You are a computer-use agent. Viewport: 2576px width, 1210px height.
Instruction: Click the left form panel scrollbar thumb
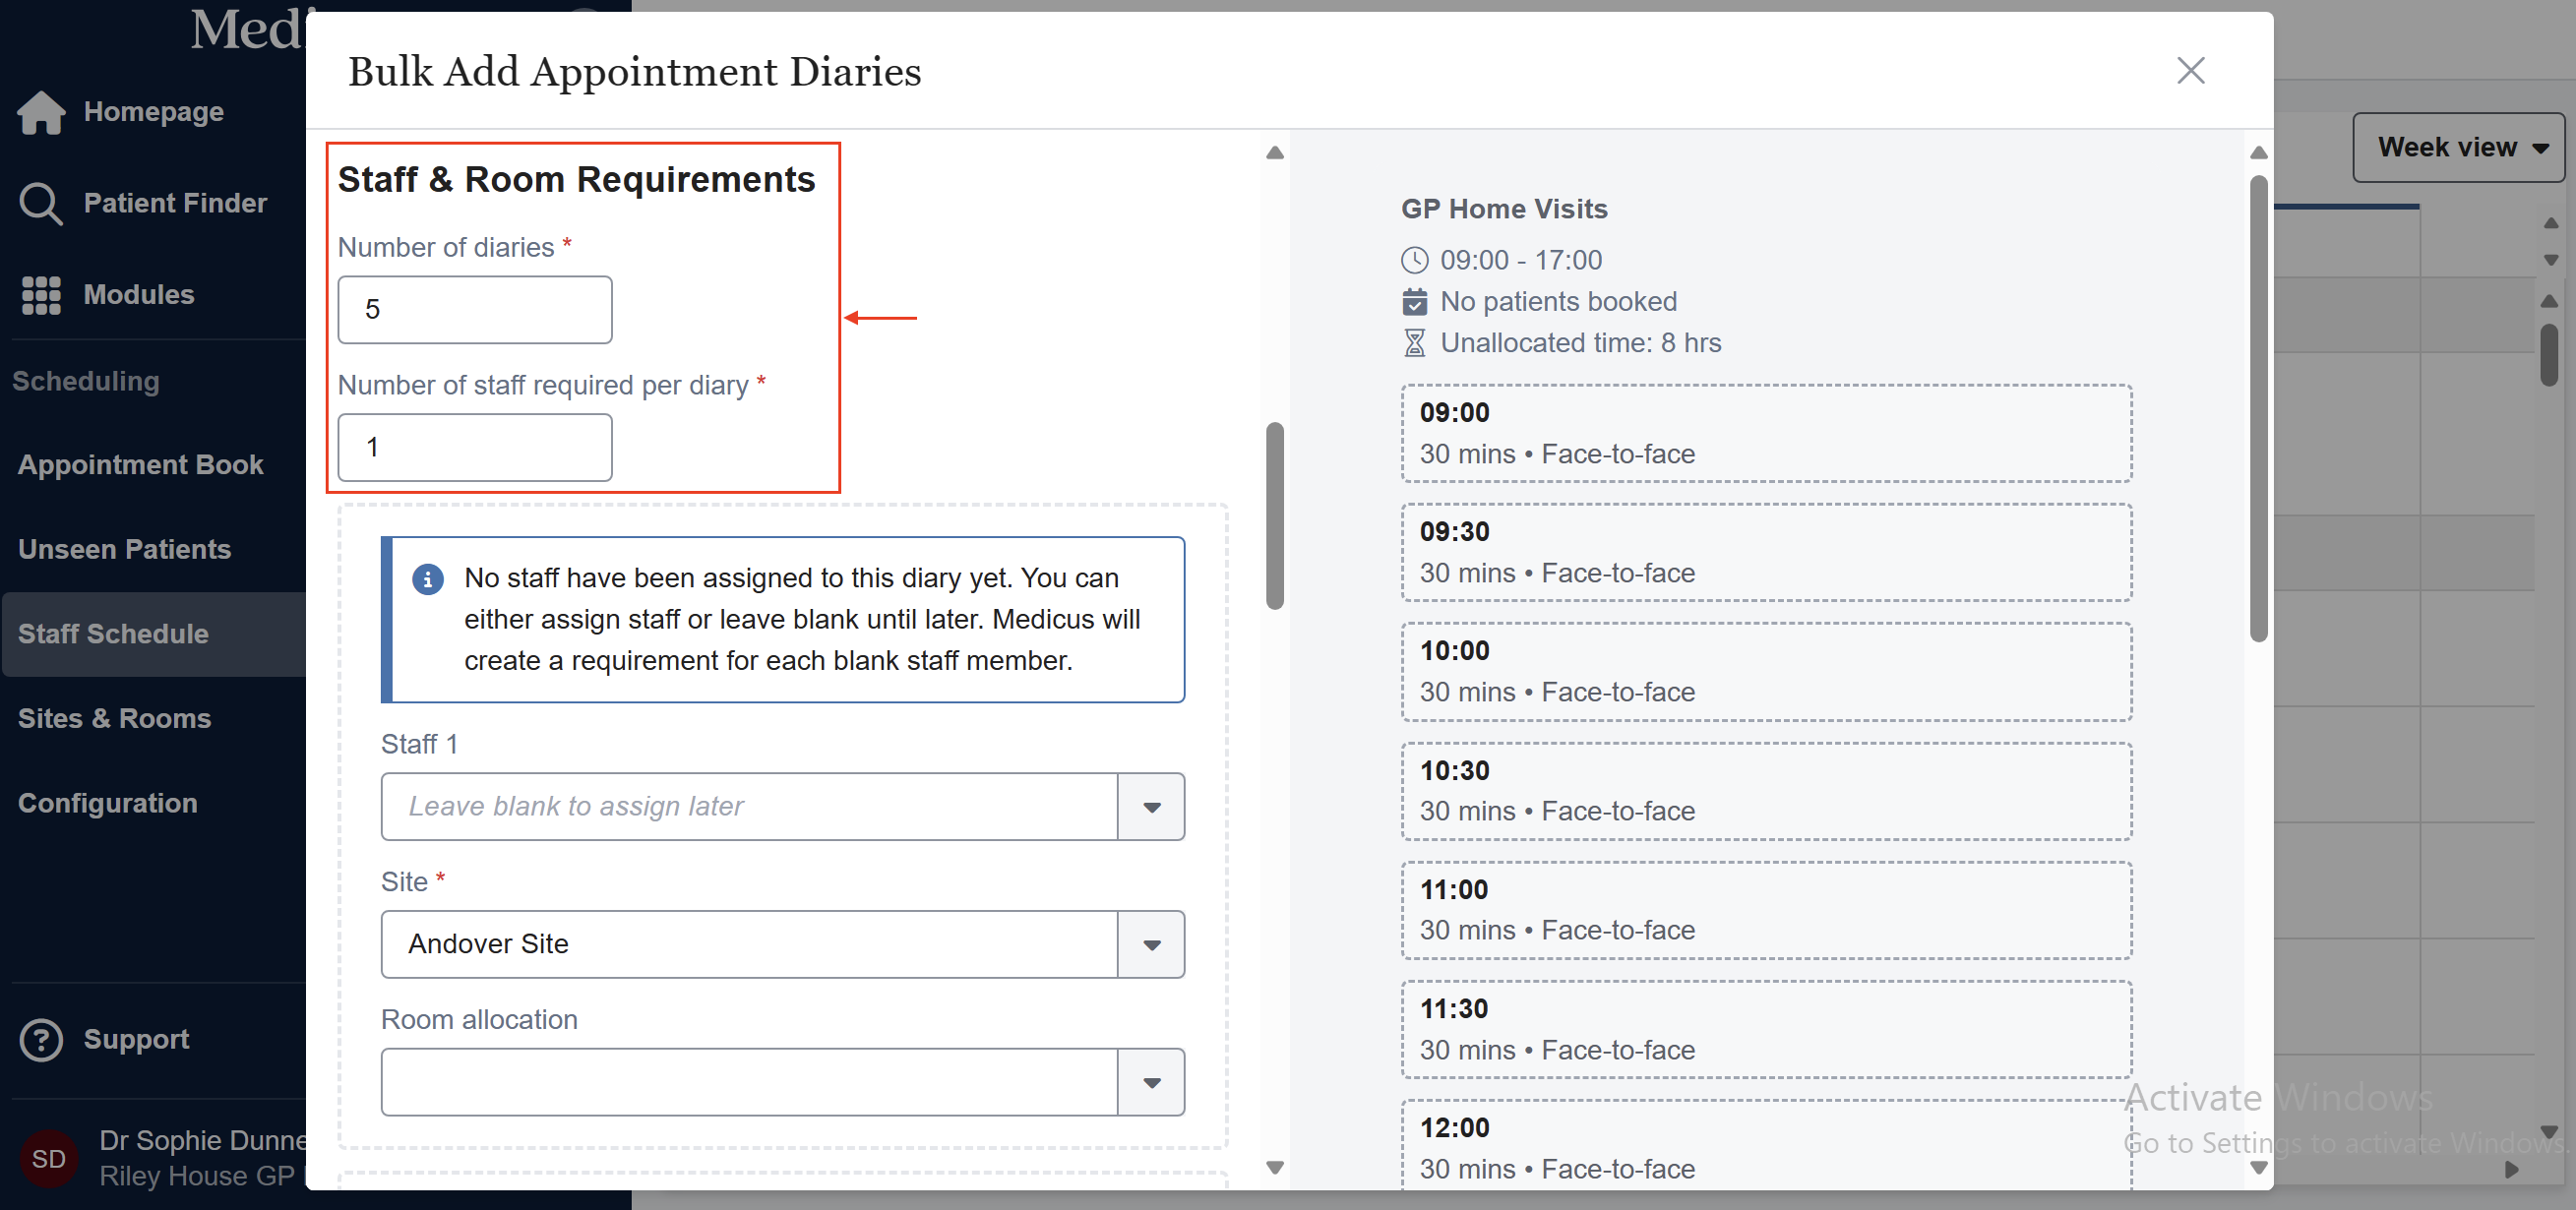pyautogui.click(x=1274, y=515)
